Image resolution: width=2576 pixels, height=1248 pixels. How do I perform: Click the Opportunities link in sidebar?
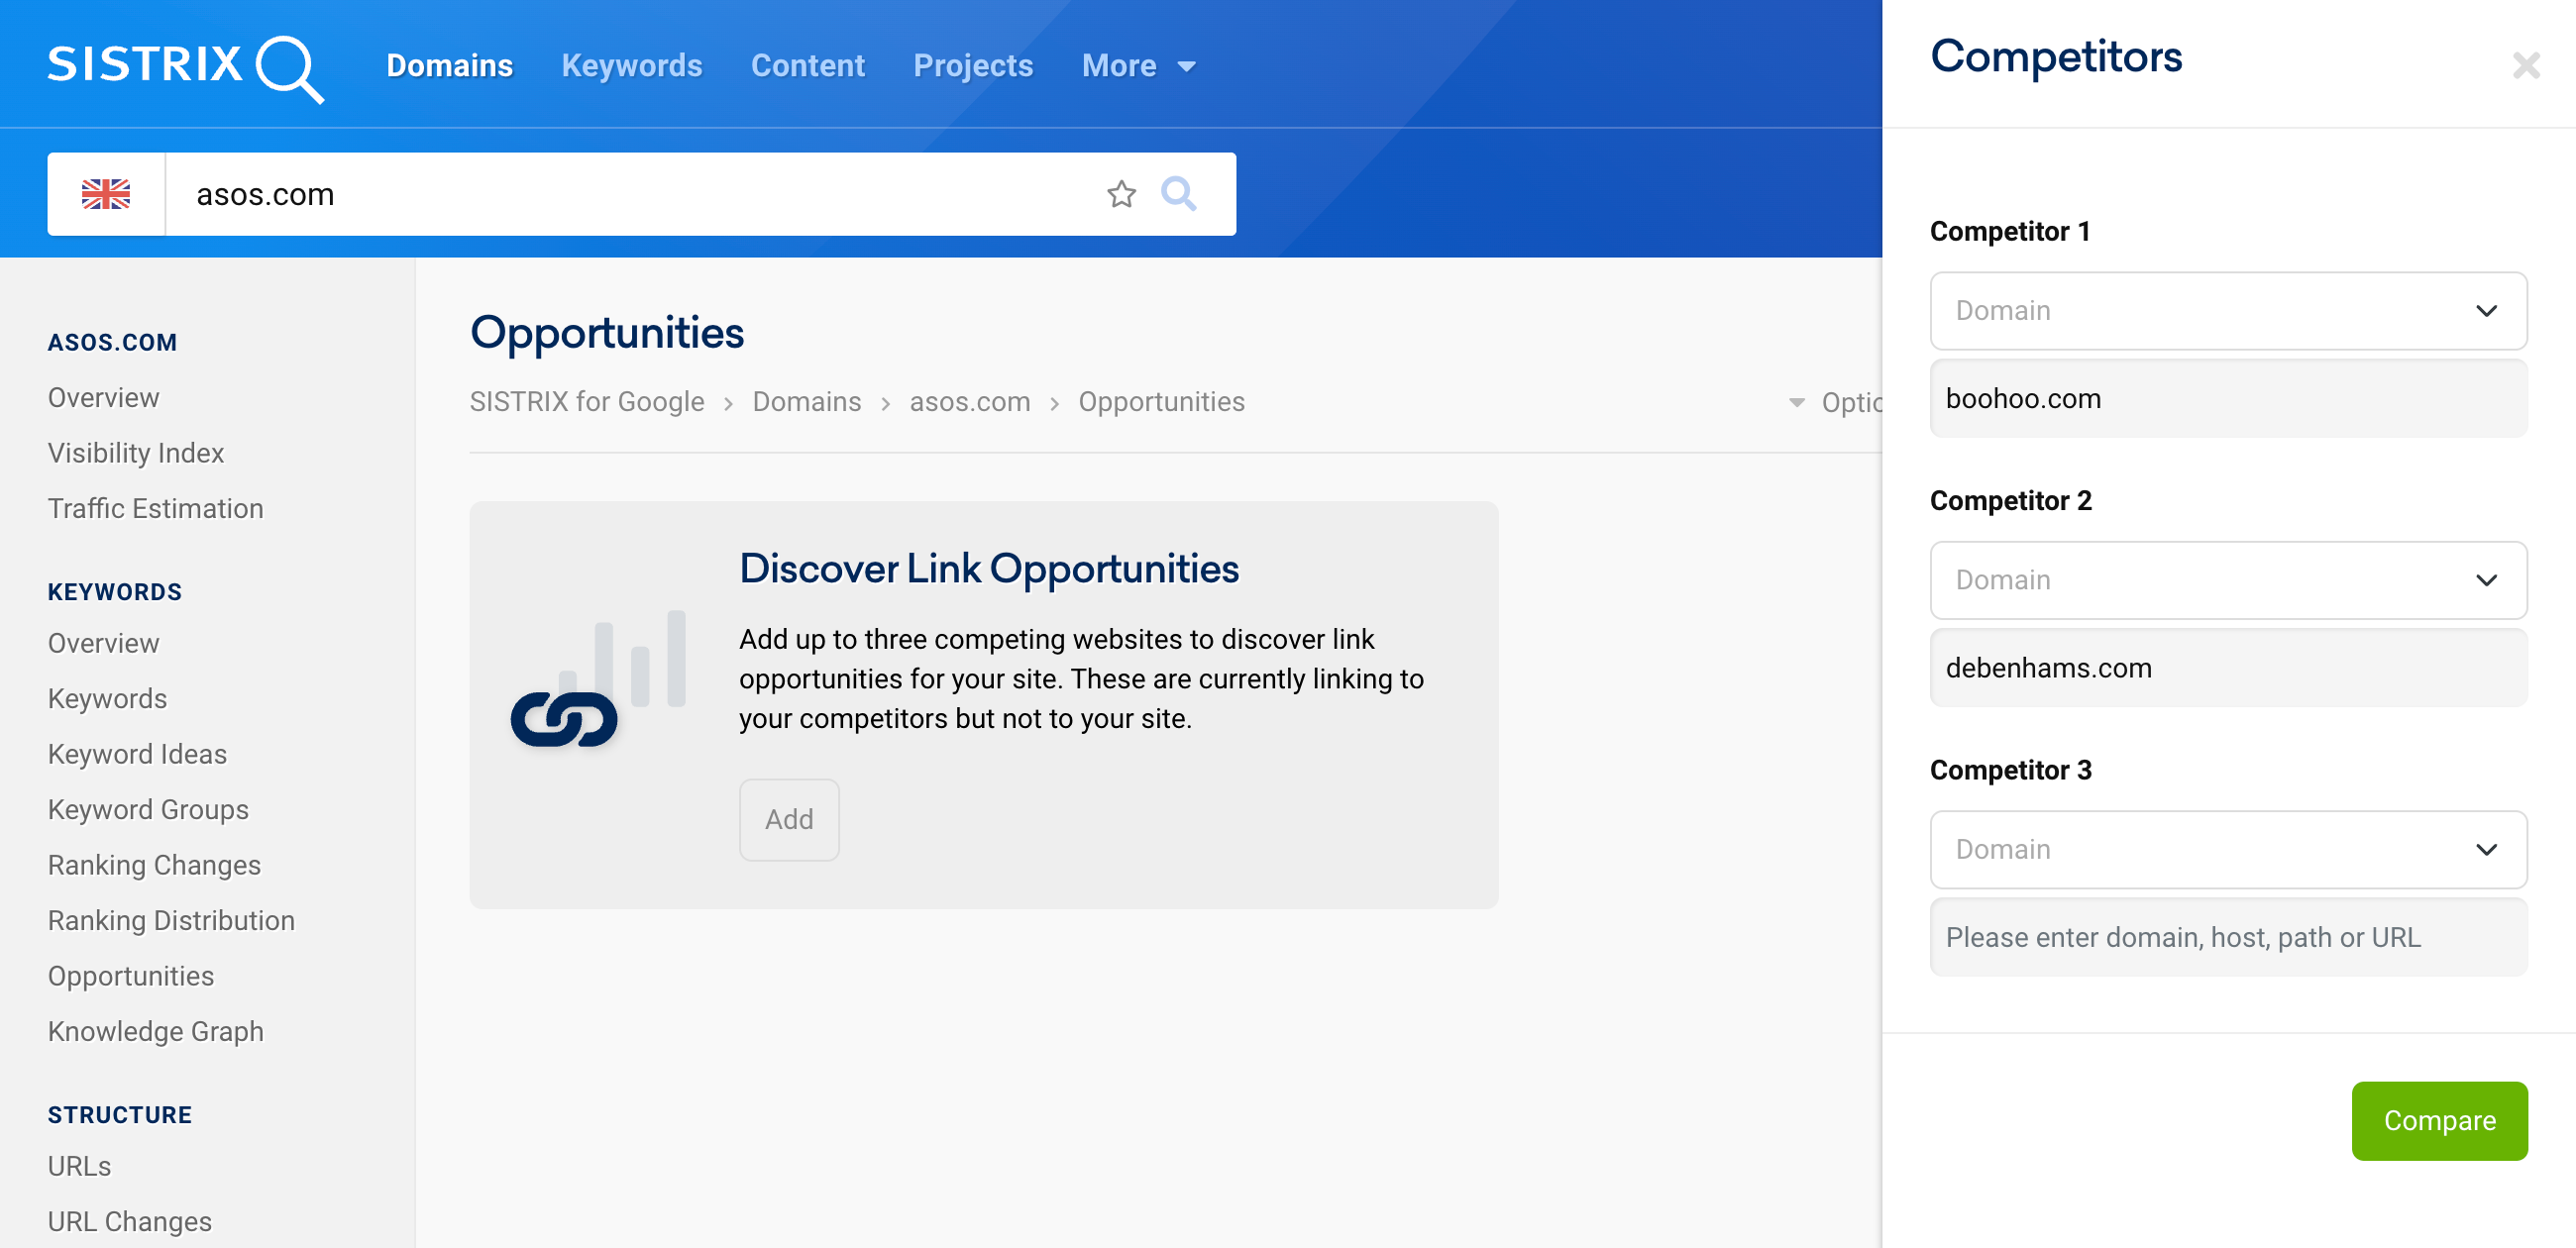point(130,976)
